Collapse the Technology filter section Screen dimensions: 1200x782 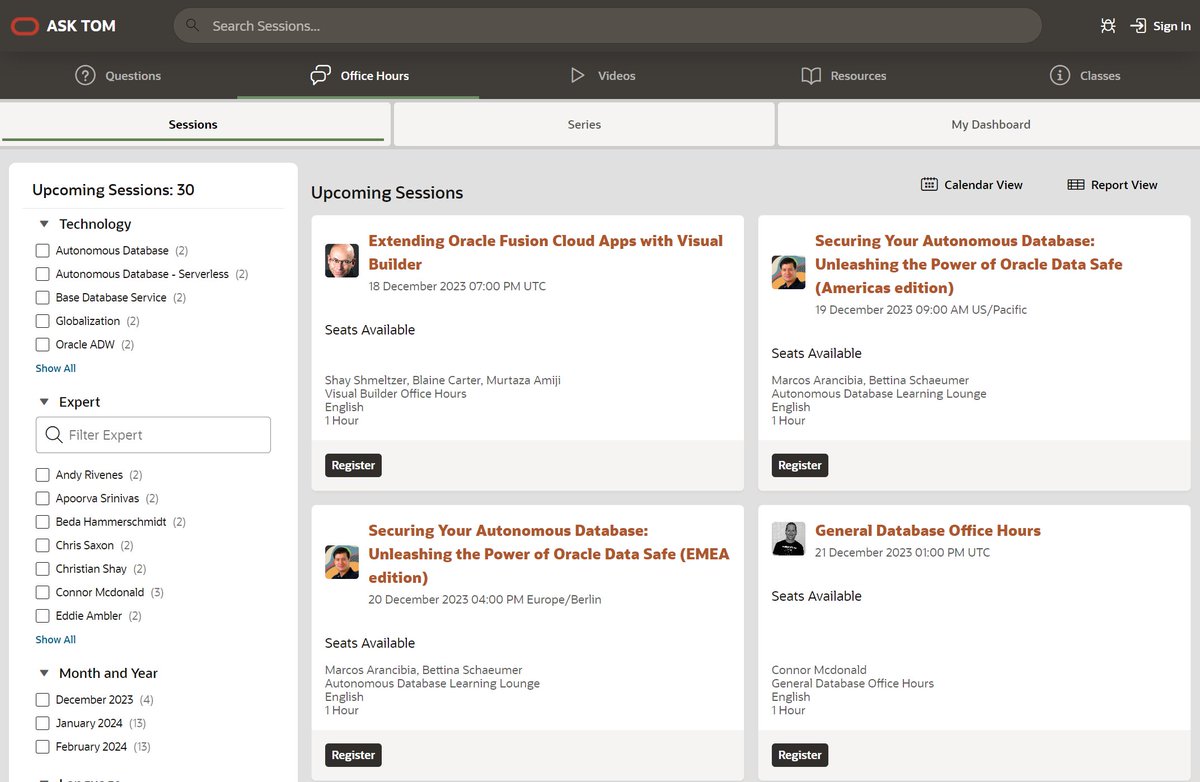(x=44, y=224)
